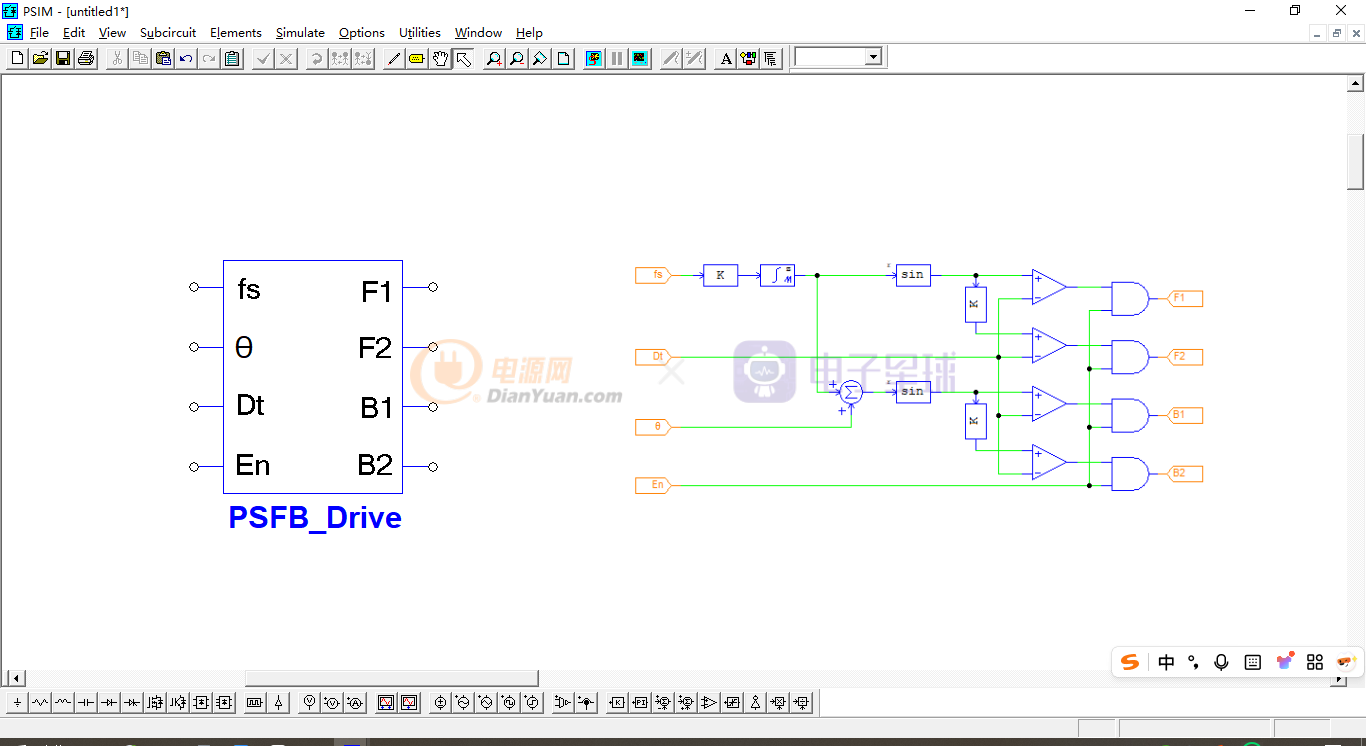Place an inductor element
Image resolution: width=1366 pixels, height=746 pixels.
(x=63, y=703)
